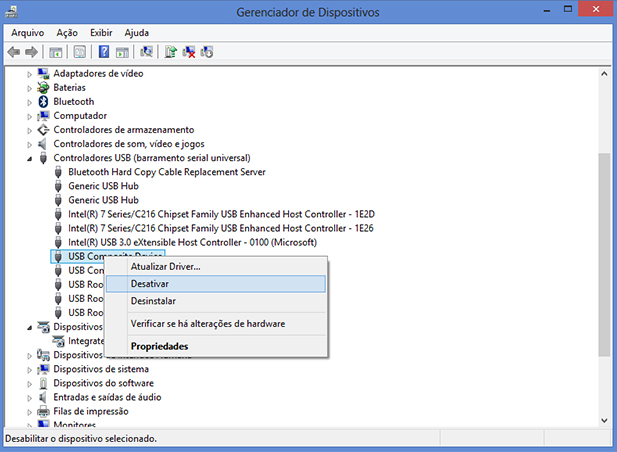Open the Ação menu
Image resolution: width=617 pixels, height=452 pixels.
tap(67, 33)
